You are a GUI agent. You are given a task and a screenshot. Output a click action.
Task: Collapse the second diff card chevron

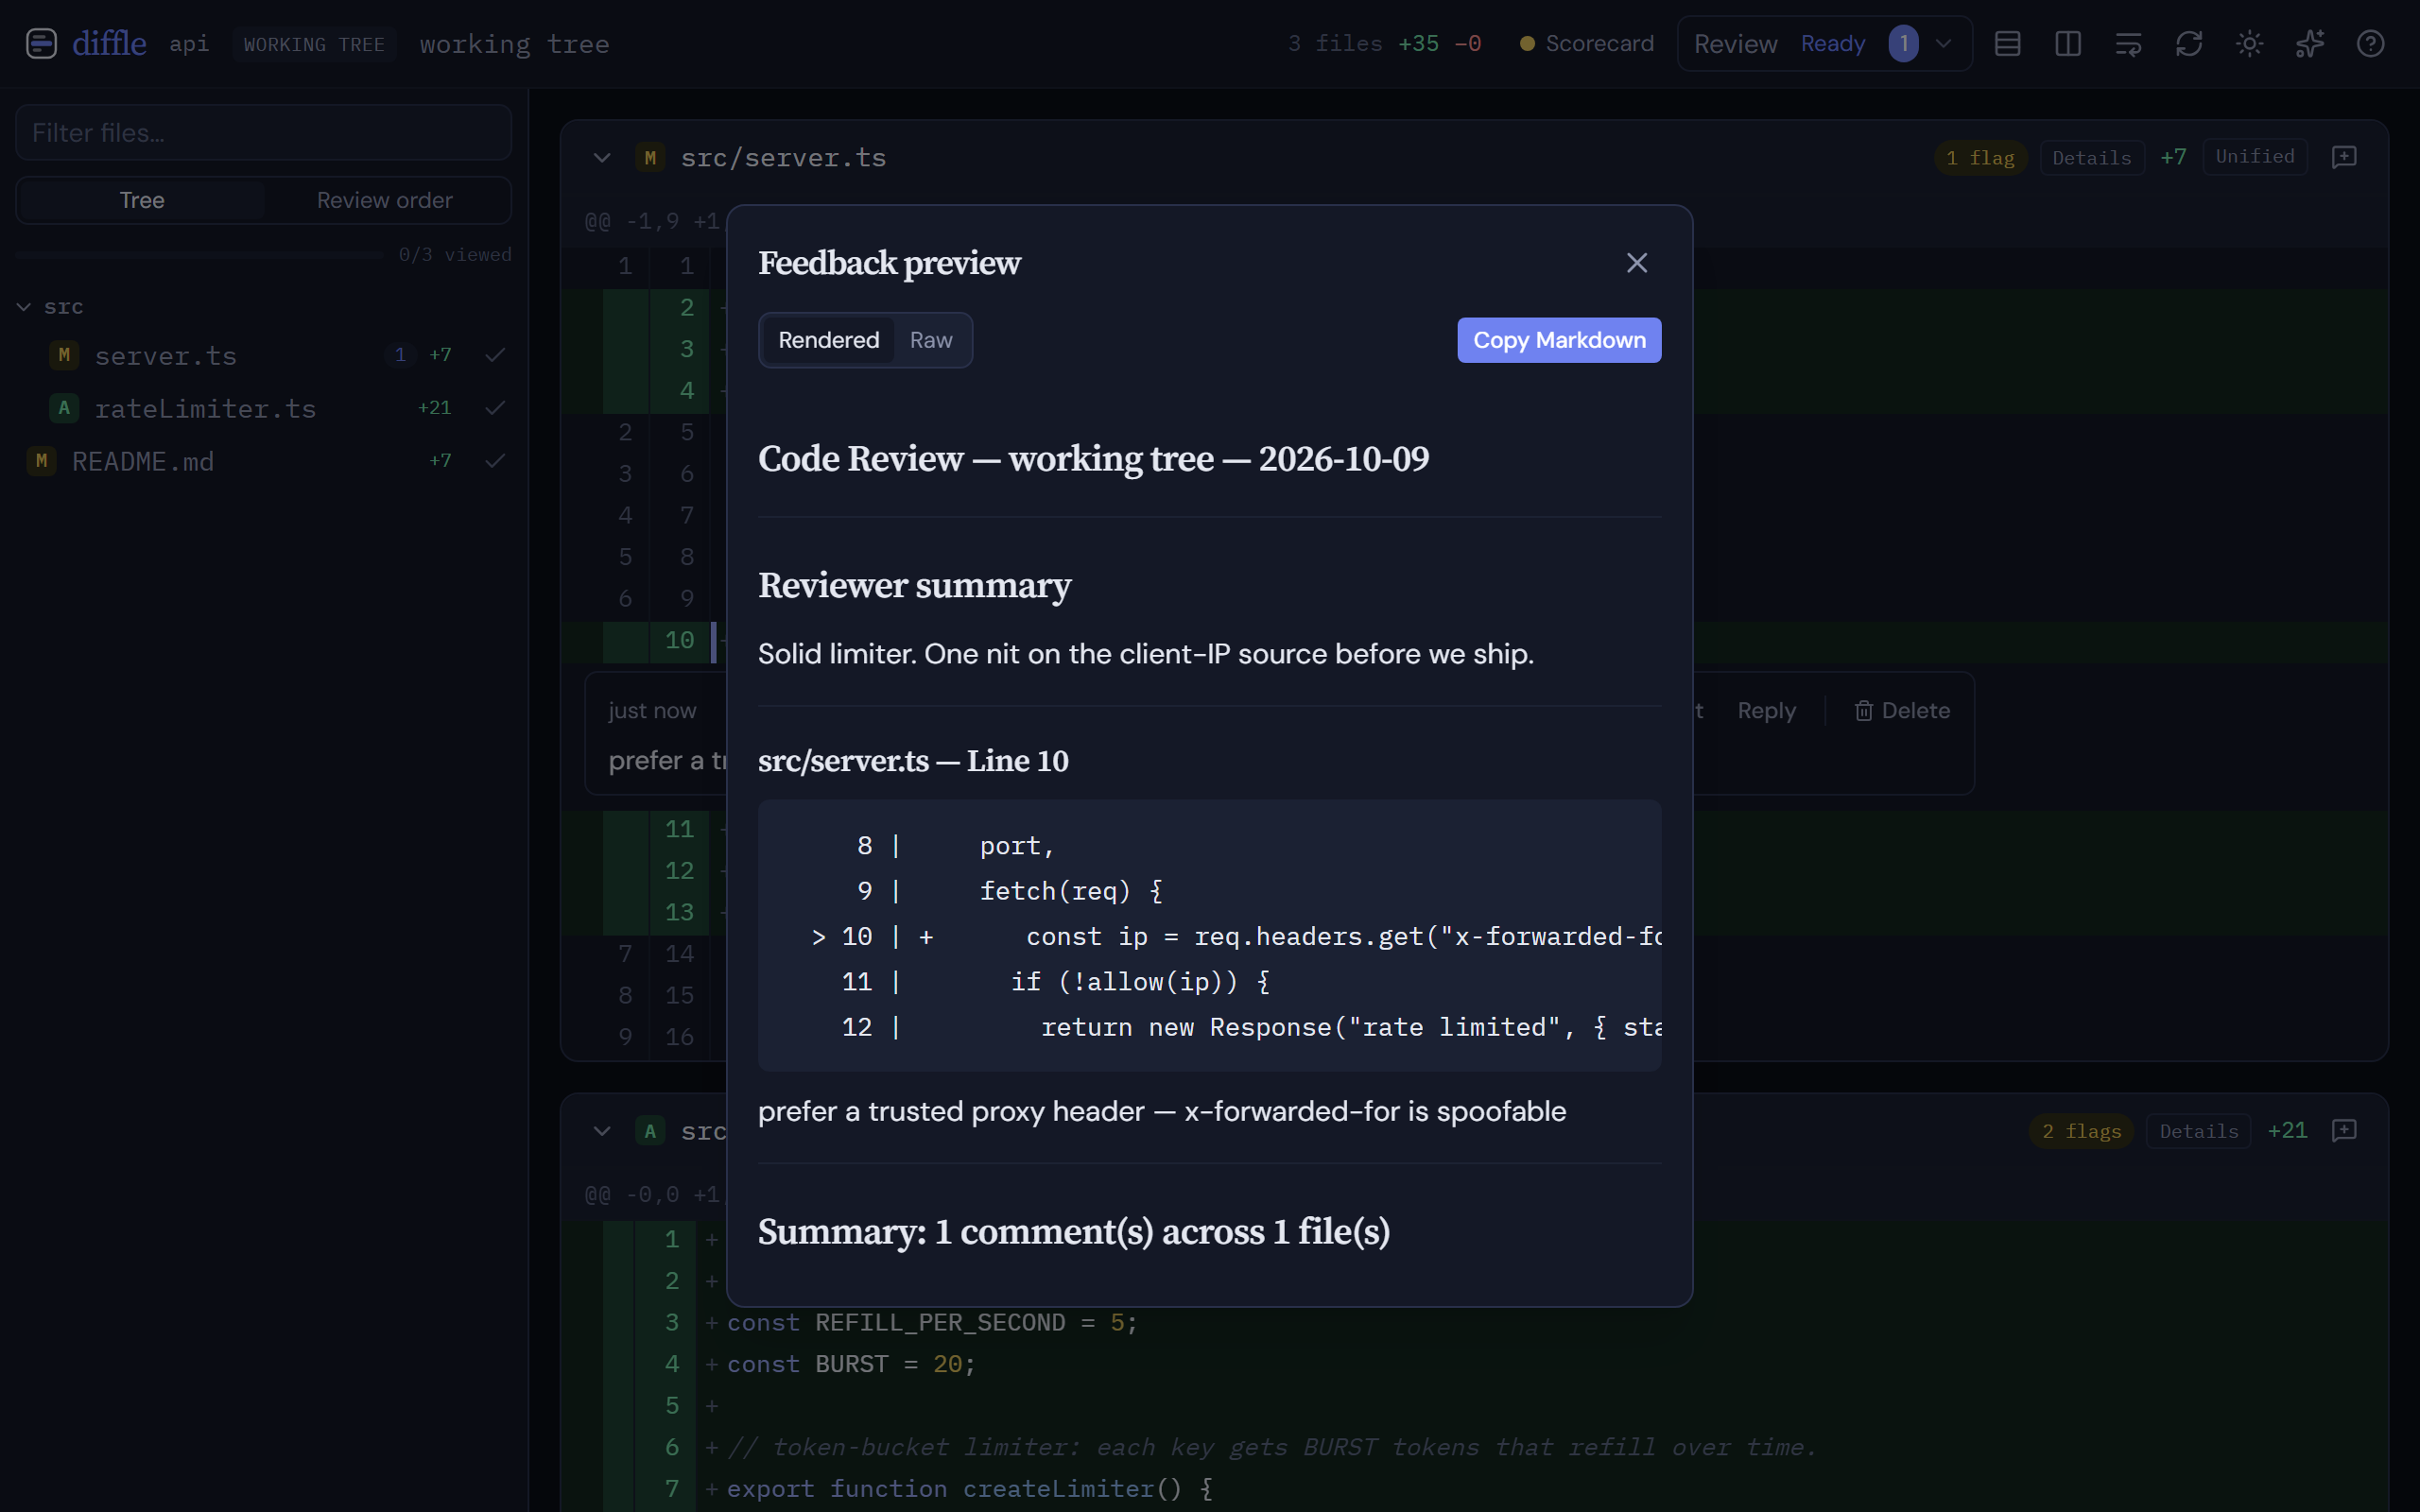(x=601, y=1131)
